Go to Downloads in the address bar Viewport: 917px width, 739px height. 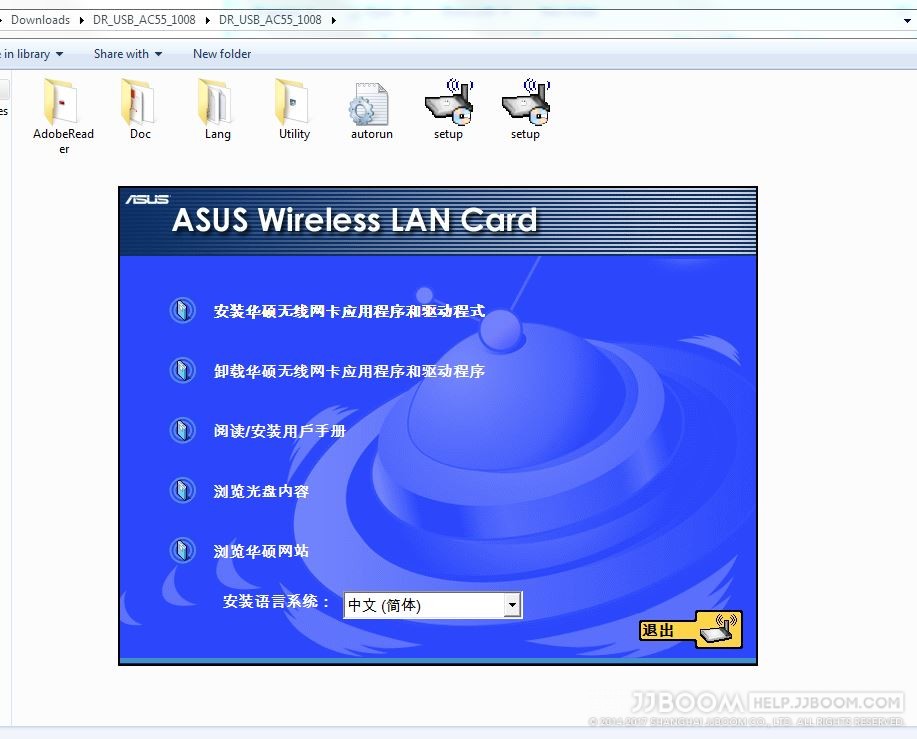click(40, 20)
